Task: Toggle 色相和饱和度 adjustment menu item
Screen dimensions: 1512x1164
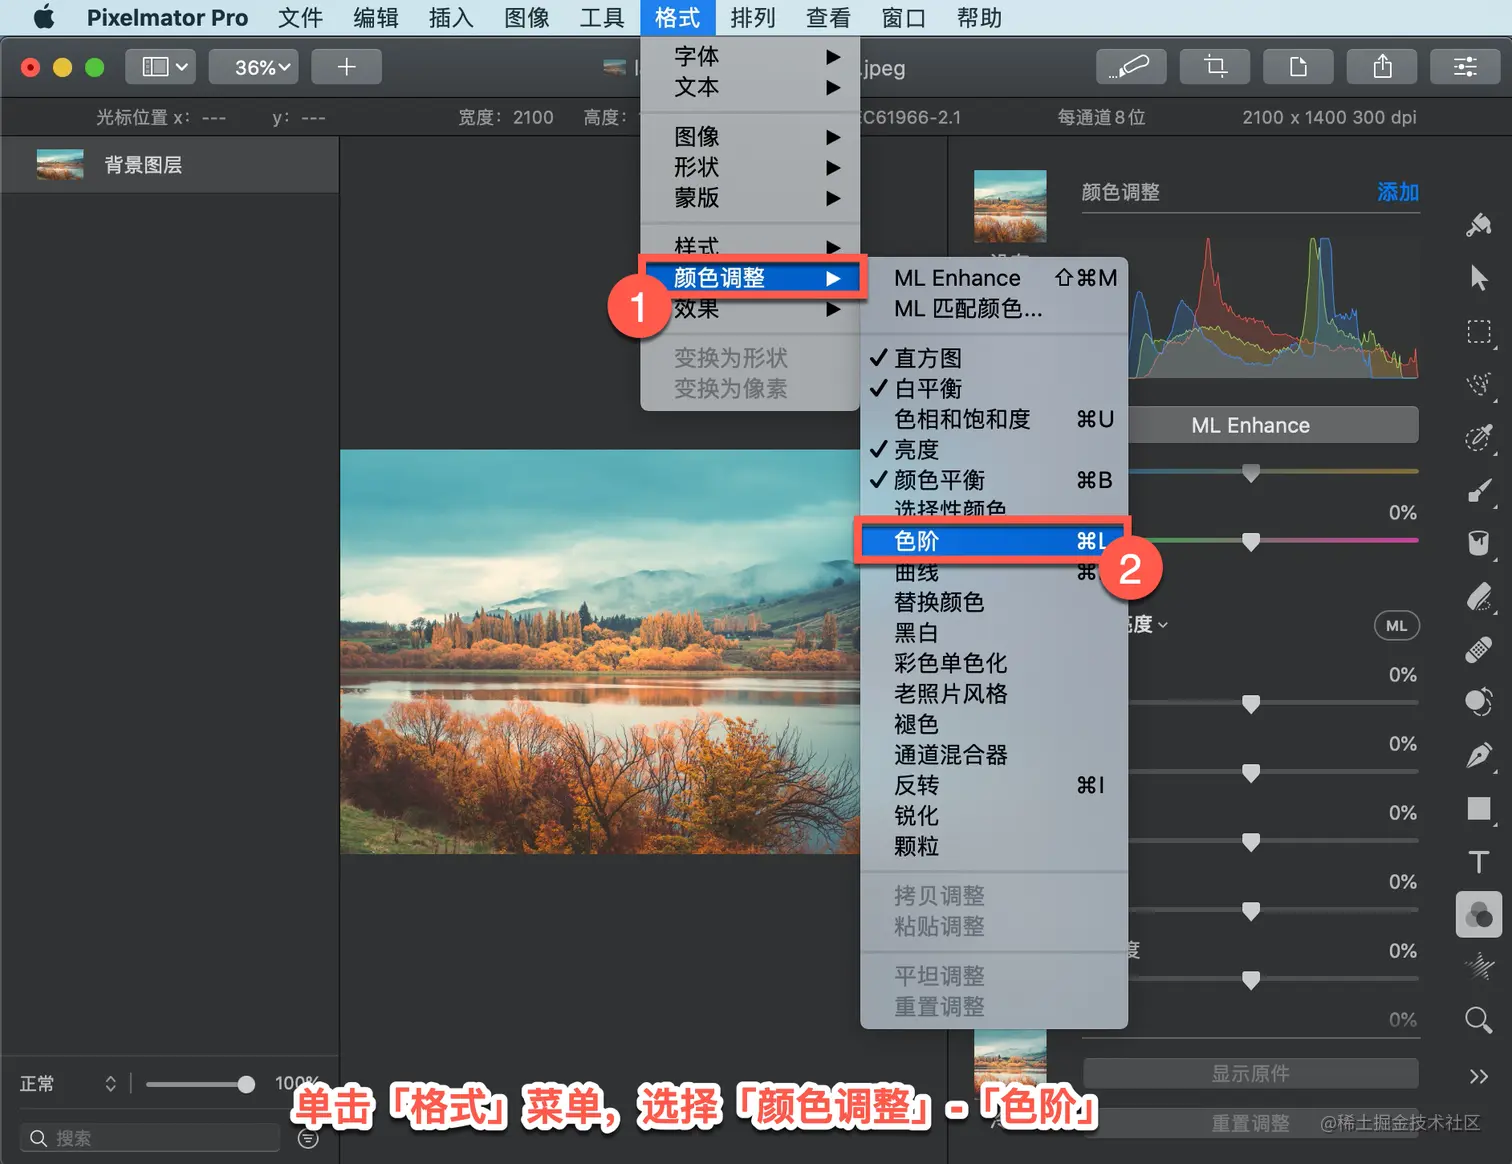Action: (x=994, y=419)
